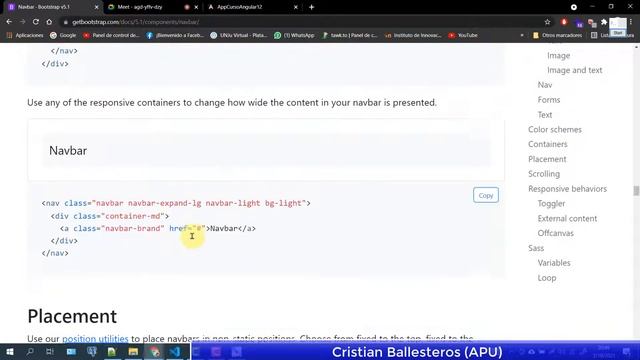Open the Panel de control bookmark
The image size is (640, 360).
tap(111, 36)
